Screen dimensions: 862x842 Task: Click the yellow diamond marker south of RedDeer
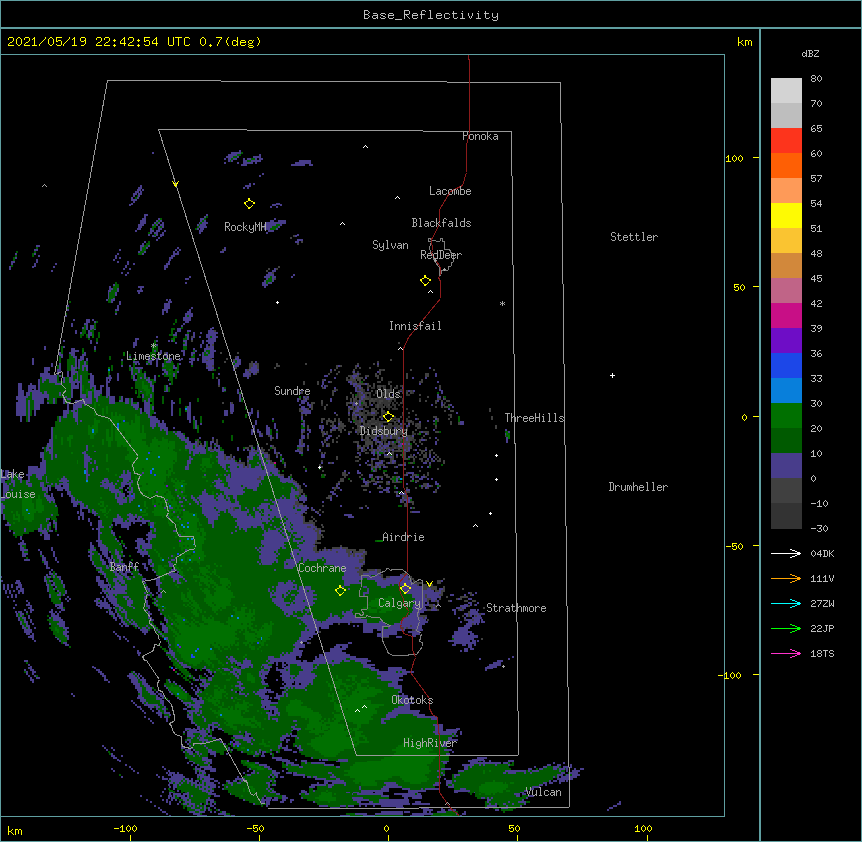click(x=425, y=281)
